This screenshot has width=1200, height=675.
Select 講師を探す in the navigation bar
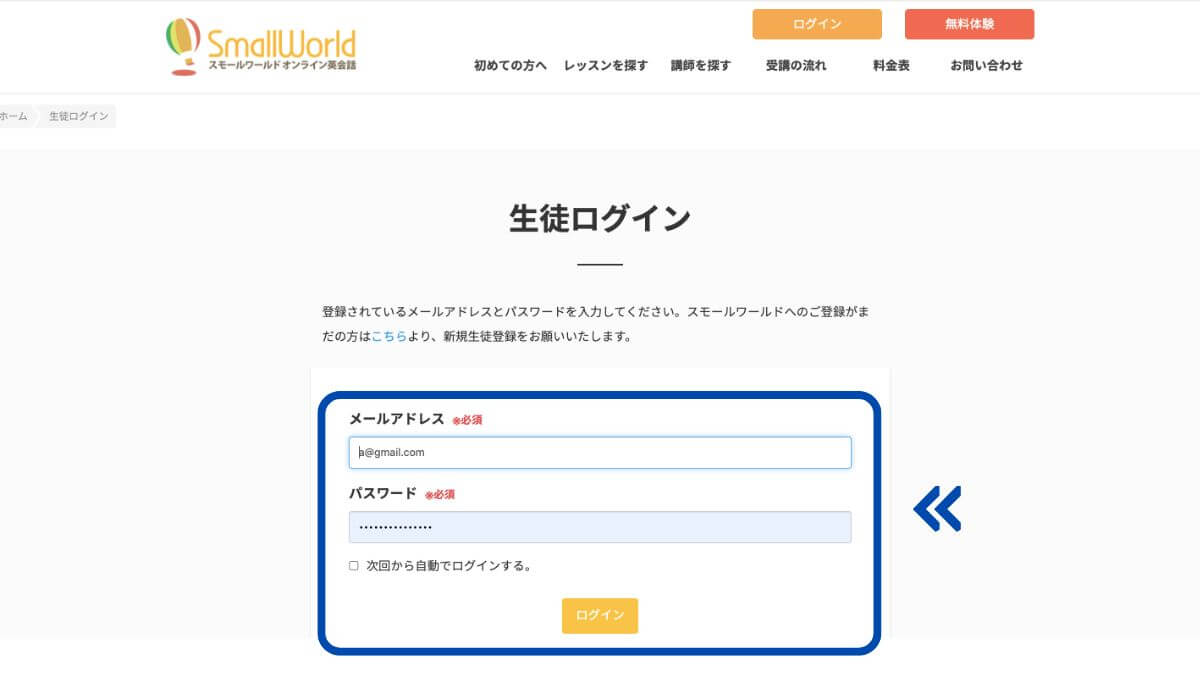coord(701,66)
